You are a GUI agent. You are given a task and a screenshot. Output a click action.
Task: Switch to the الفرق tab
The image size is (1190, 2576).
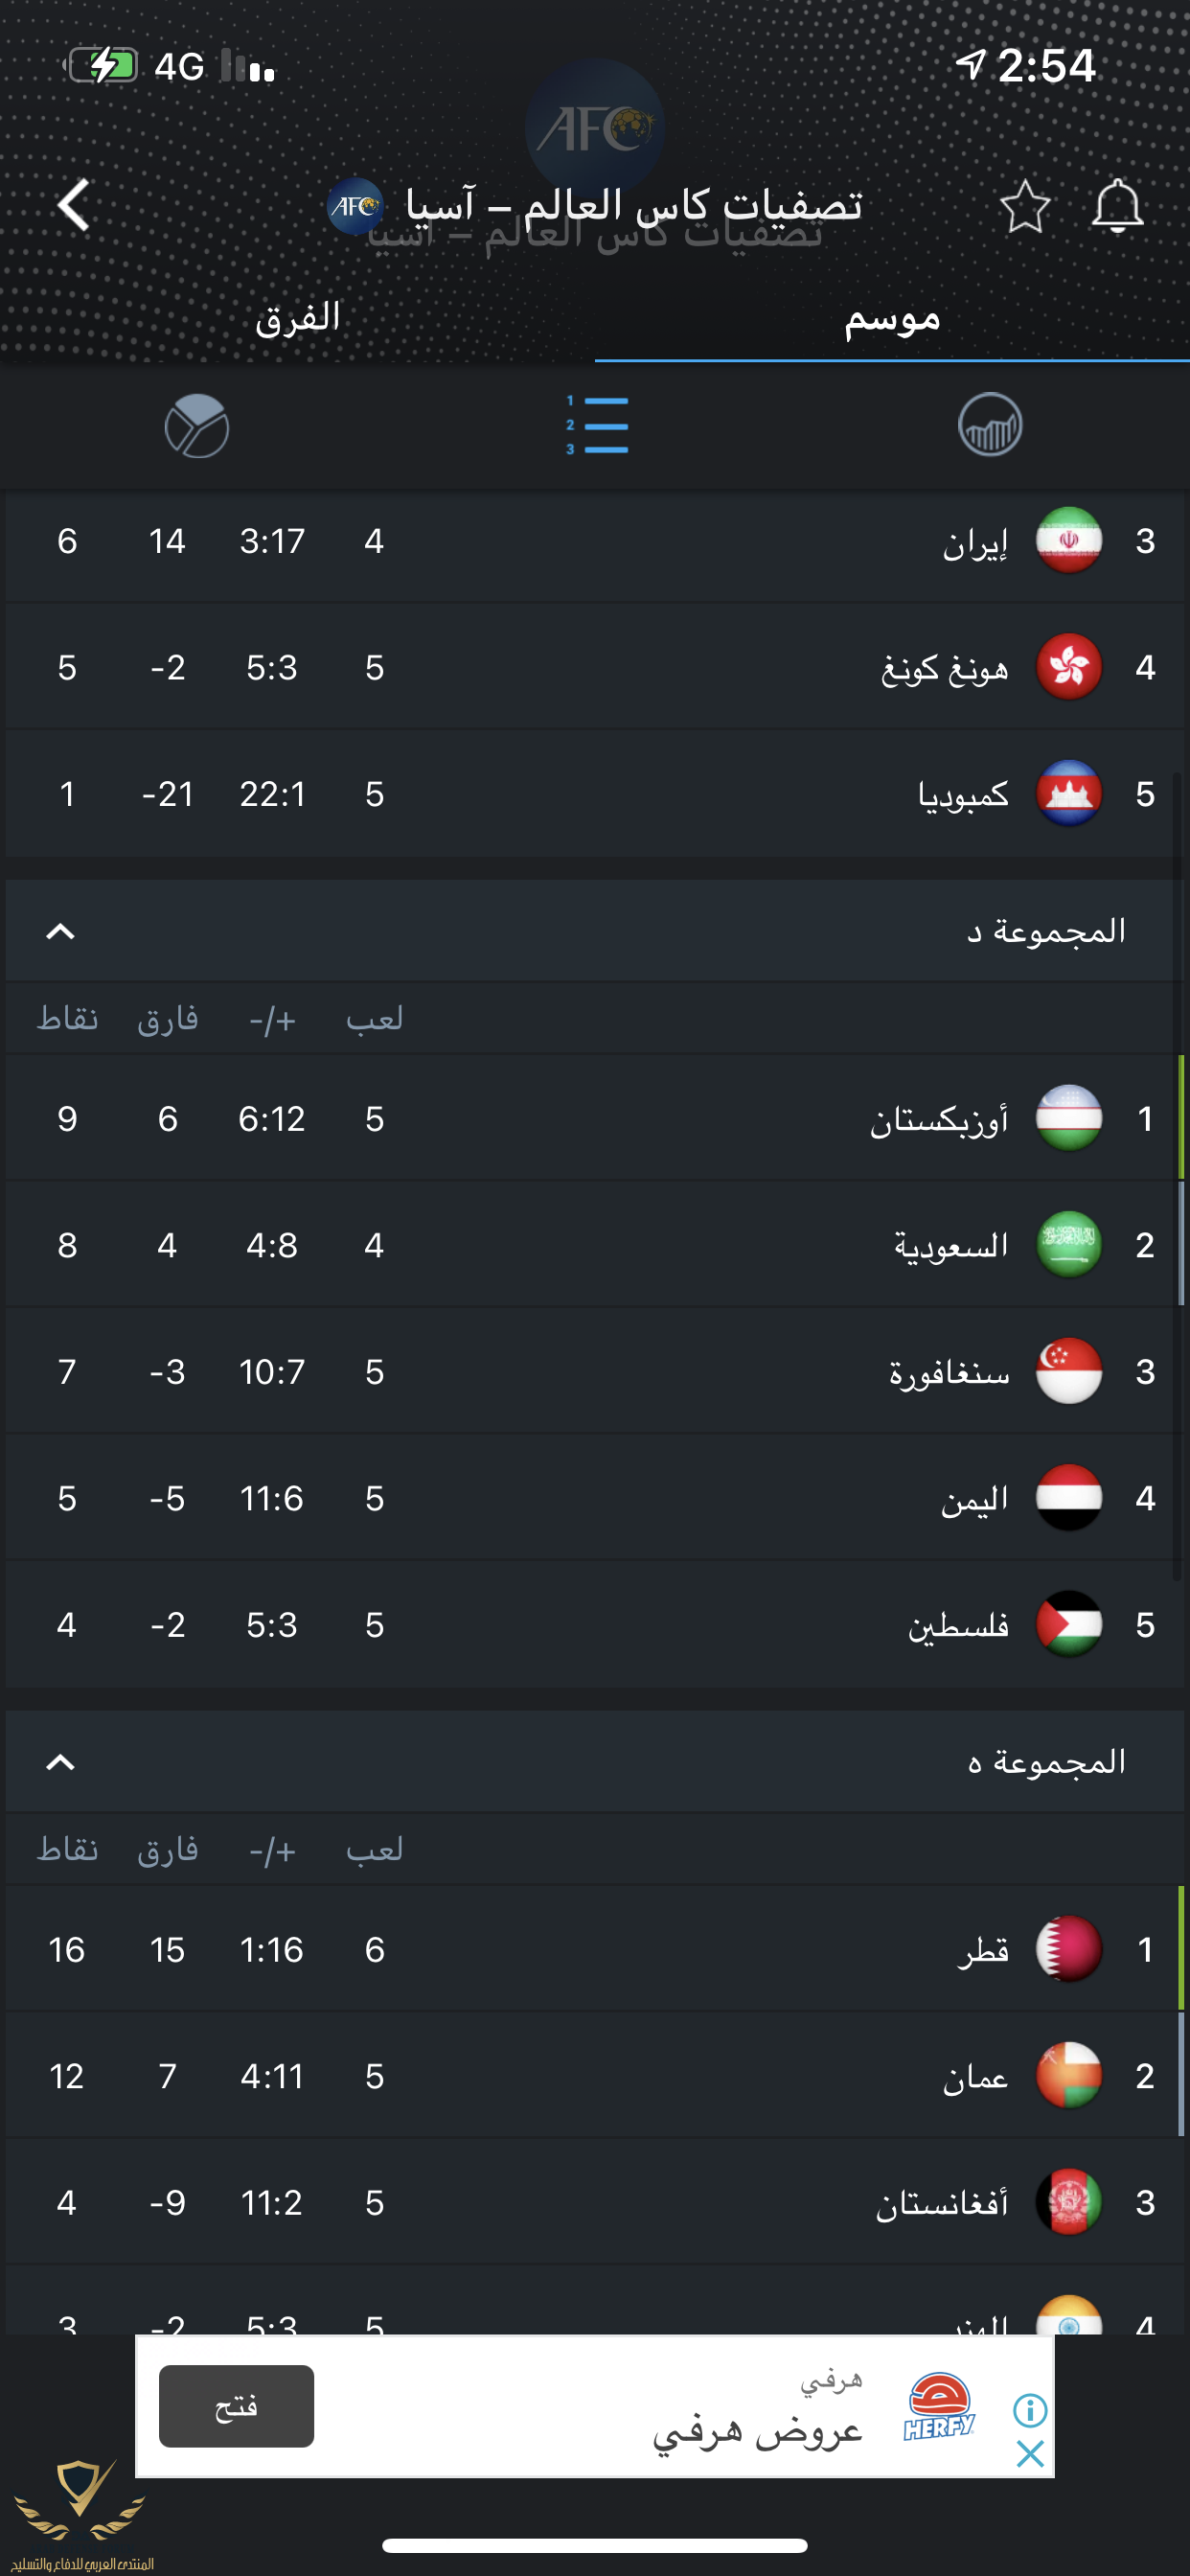pyautogui.click(x=298, y=318)
